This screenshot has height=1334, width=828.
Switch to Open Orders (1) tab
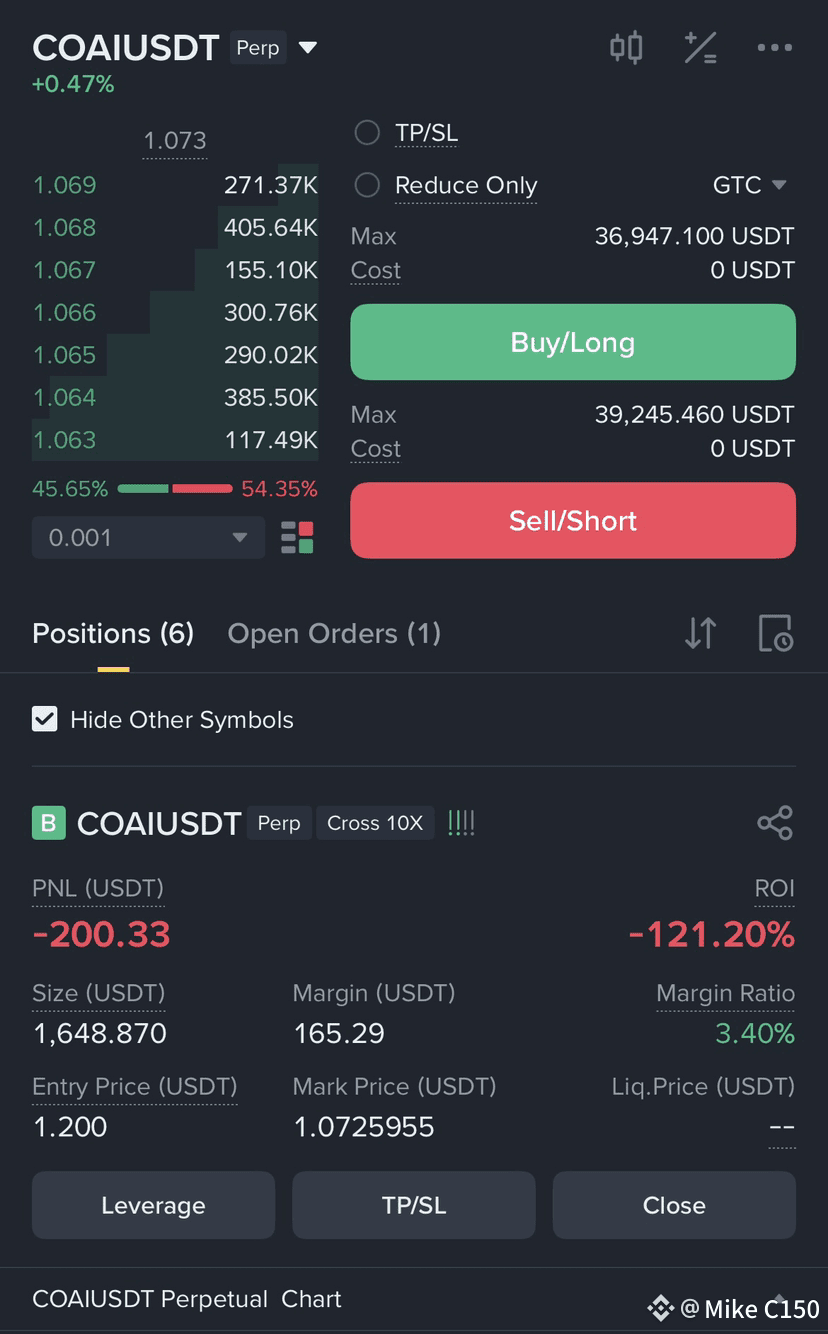pyautogui.click(x=334, y=633)
